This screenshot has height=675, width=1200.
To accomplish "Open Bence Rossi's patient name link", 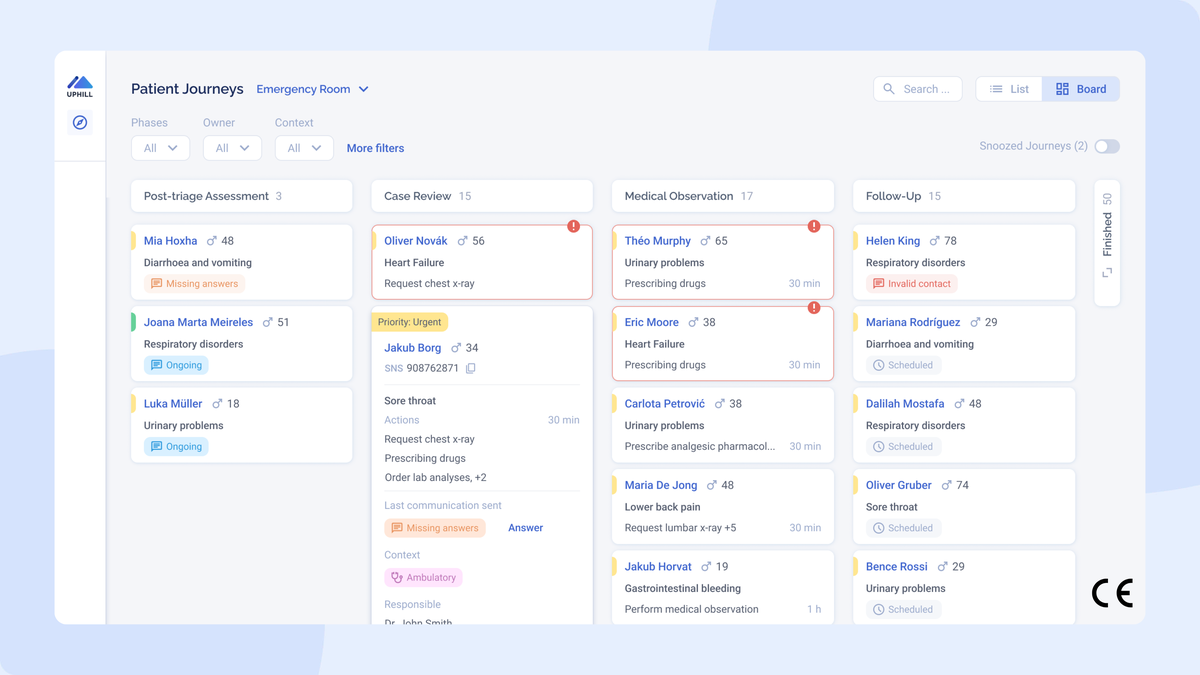I will coord(897,566).
